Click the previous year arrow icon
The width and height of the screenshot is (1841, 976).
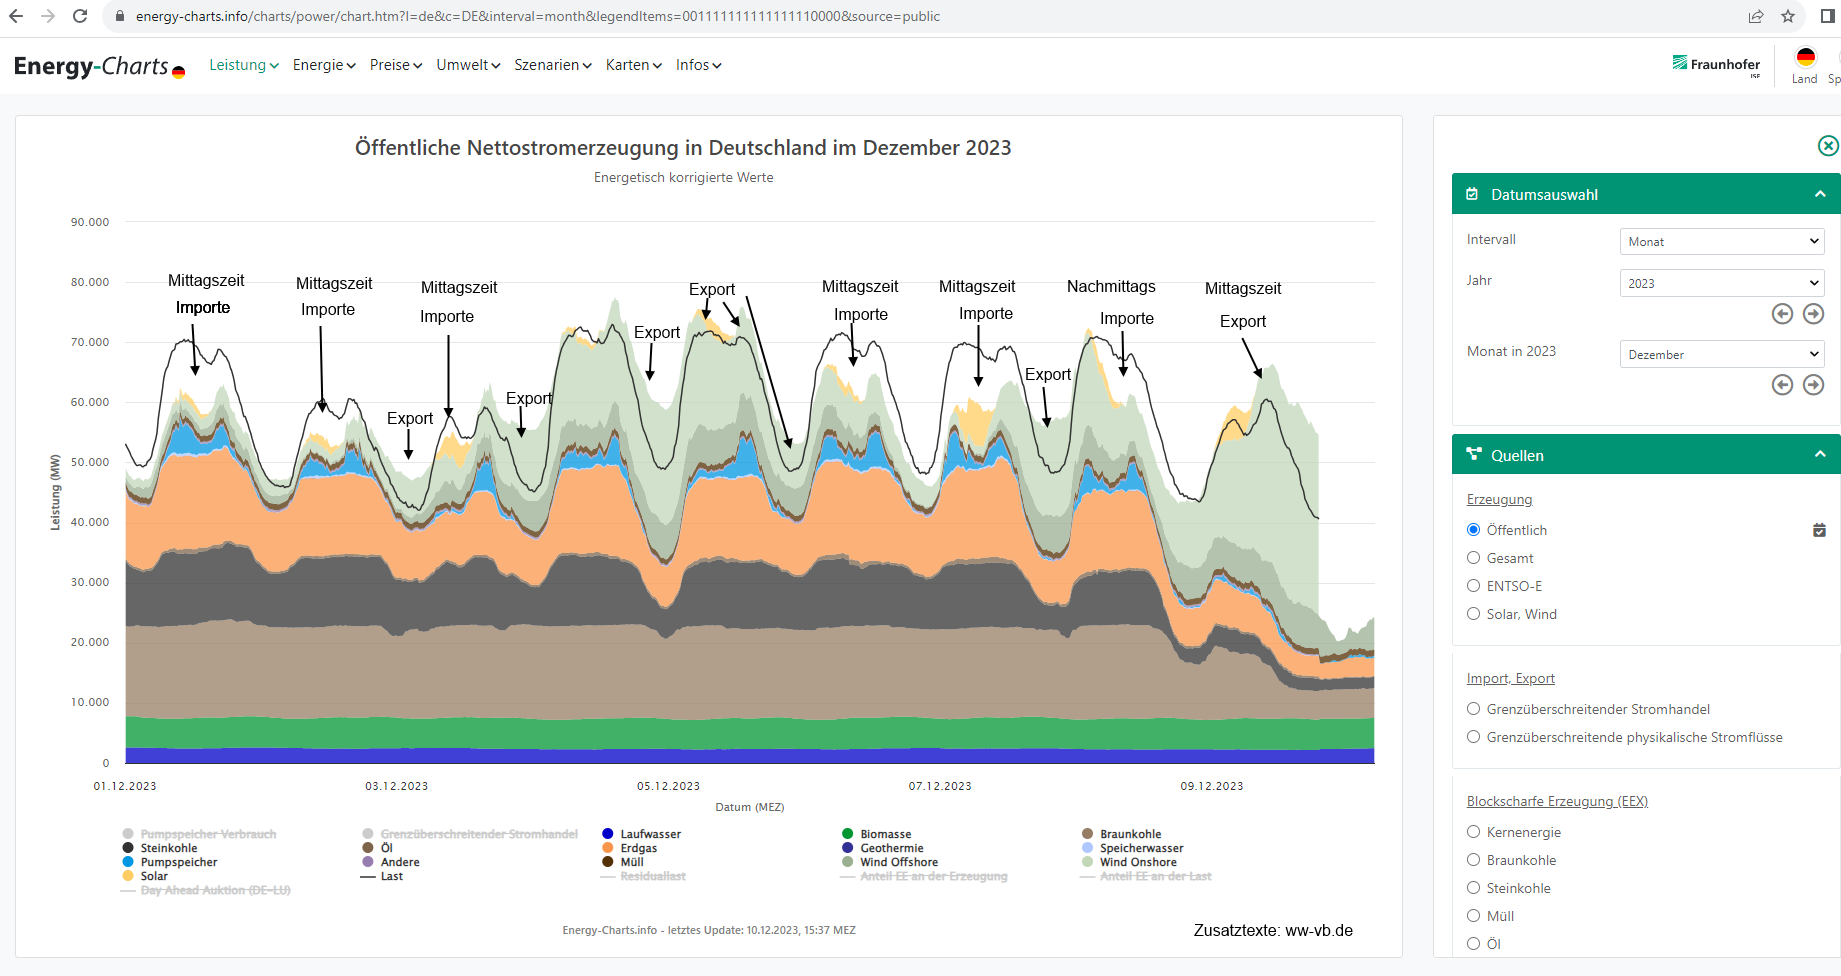coord(1782,314)
